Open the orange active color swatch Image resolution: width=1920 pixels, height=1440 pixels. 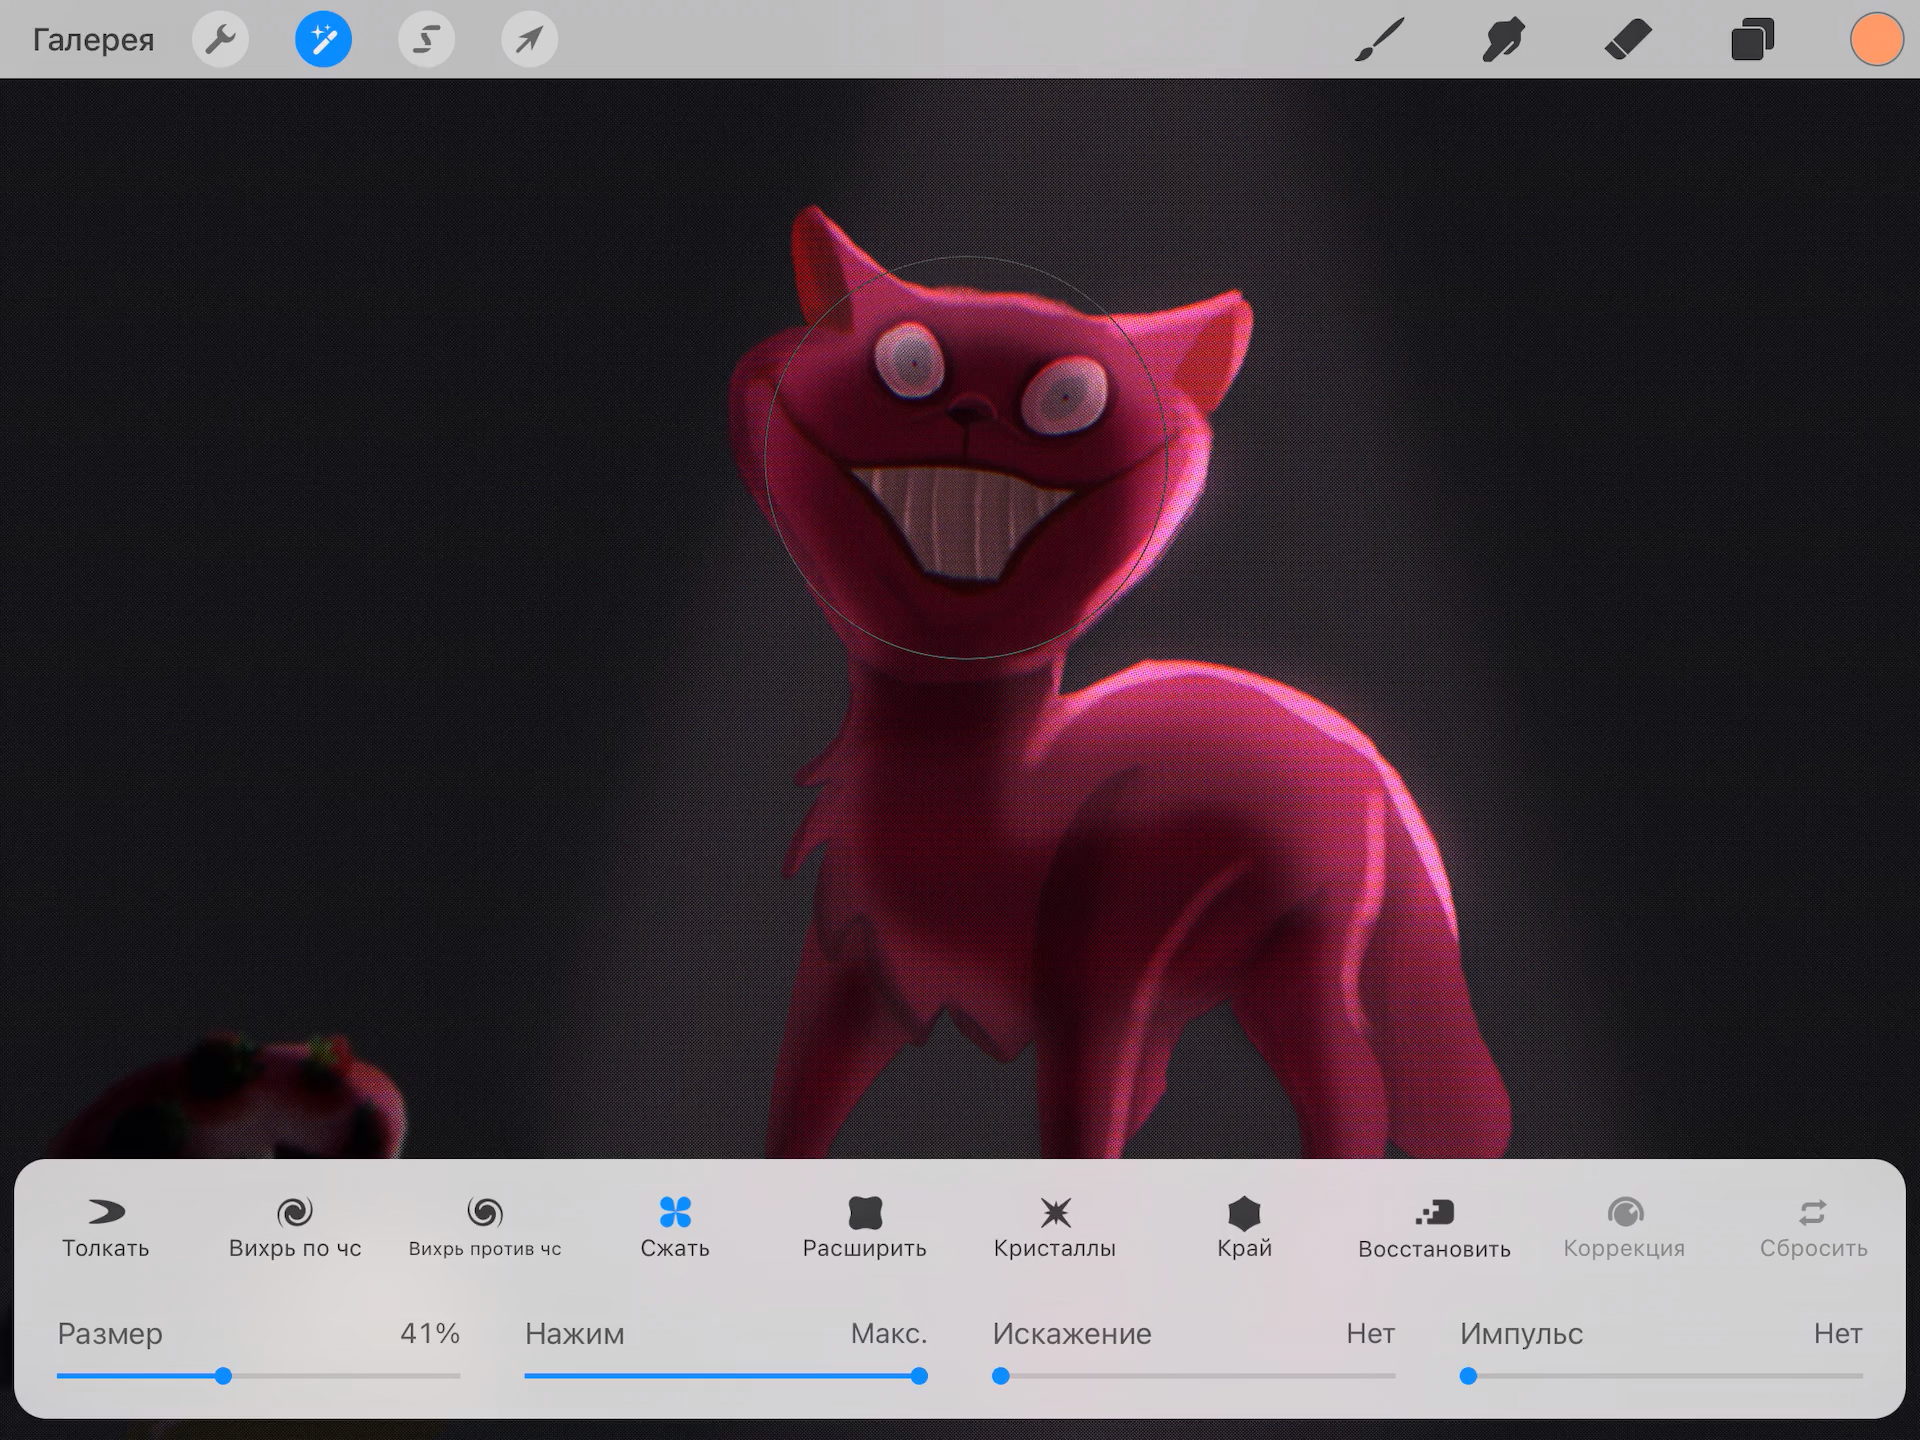coord(1876,40)
